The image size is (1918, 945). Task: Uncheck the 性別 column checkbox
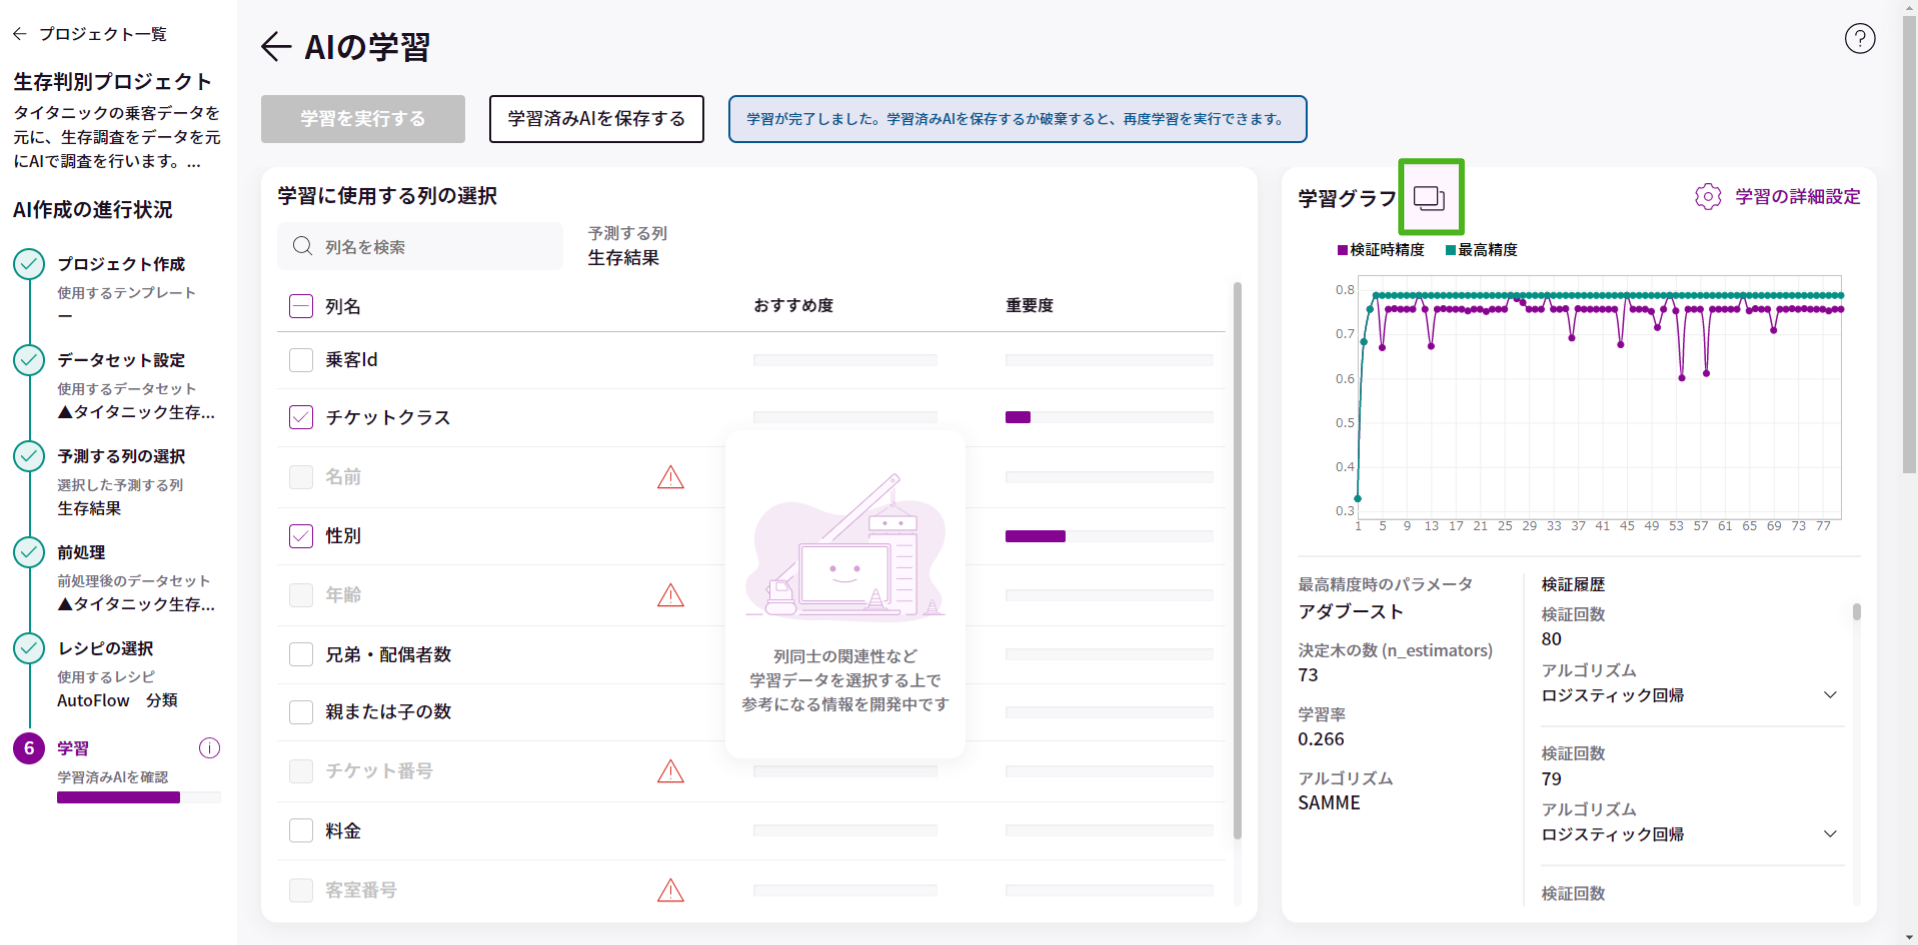click(301, 536)
